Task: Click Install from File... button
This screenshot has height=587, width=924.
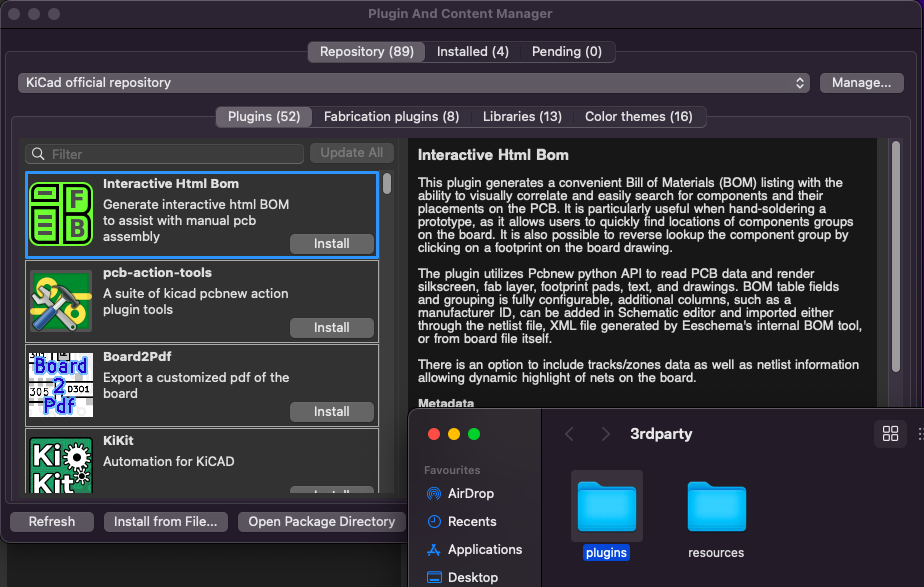Action: (166, 522)
